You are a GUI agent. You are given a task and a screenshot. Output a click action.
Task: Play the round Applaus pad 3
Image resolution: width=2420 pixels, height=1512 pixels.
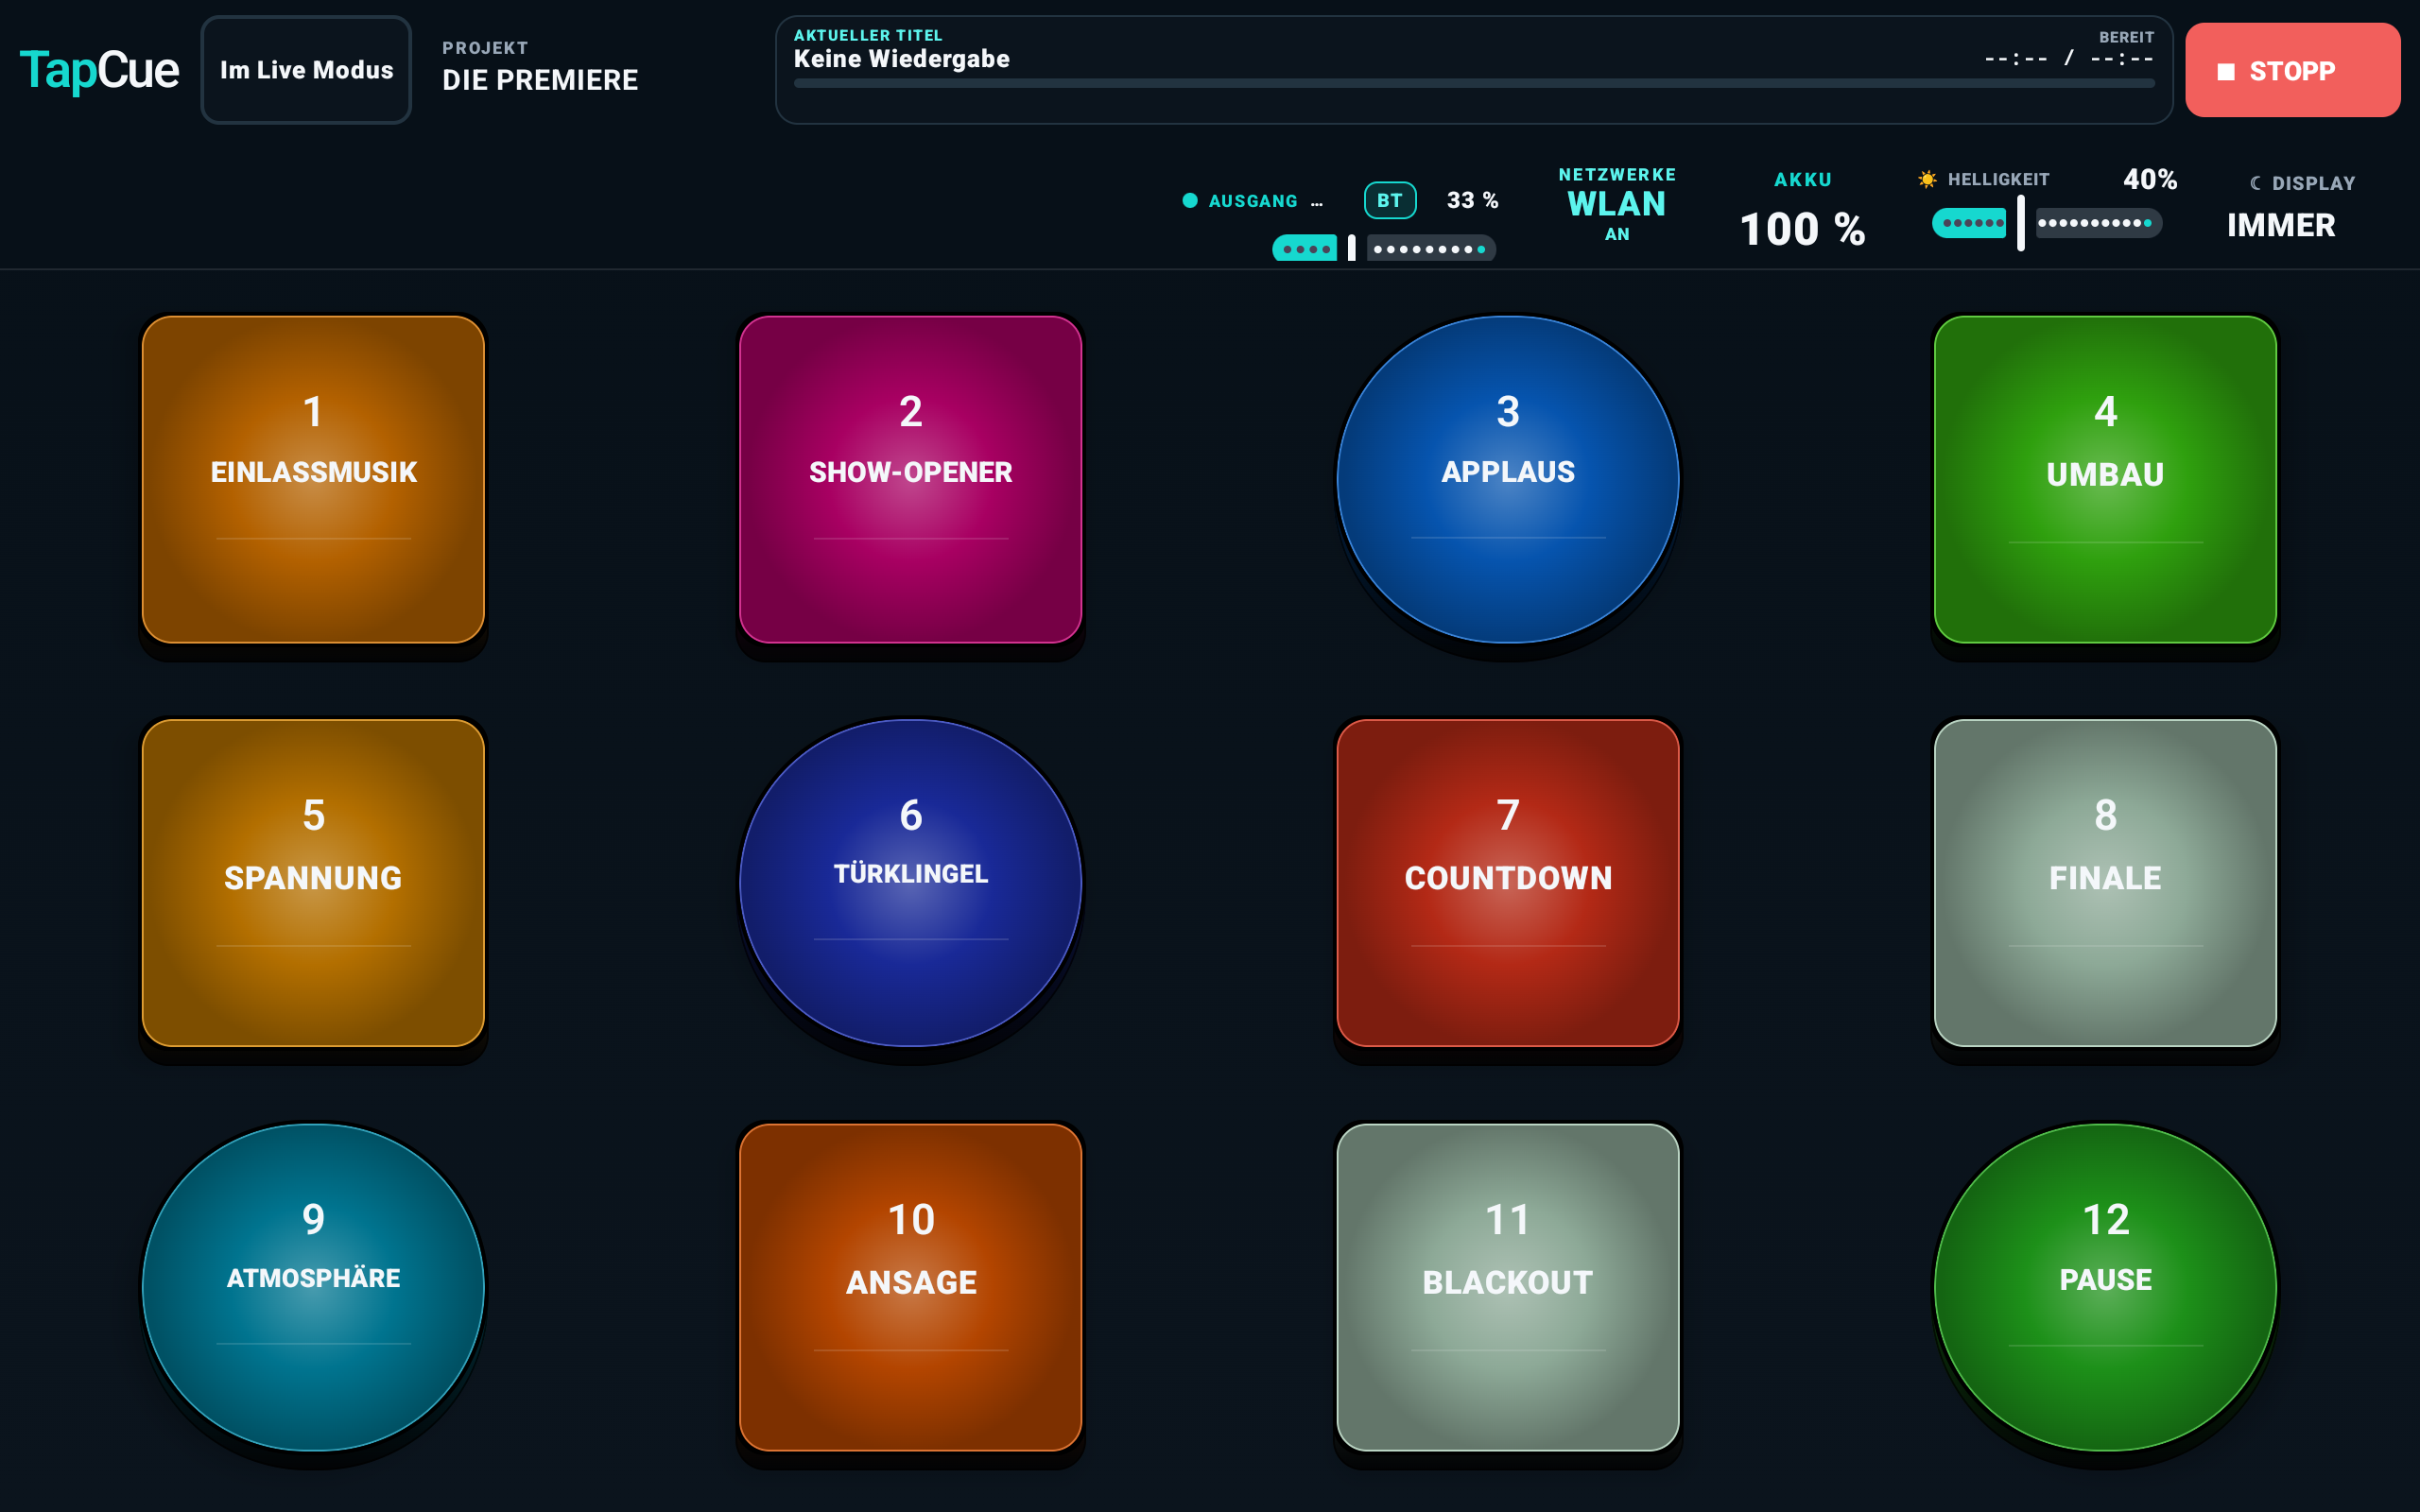tap(1508, 479)
